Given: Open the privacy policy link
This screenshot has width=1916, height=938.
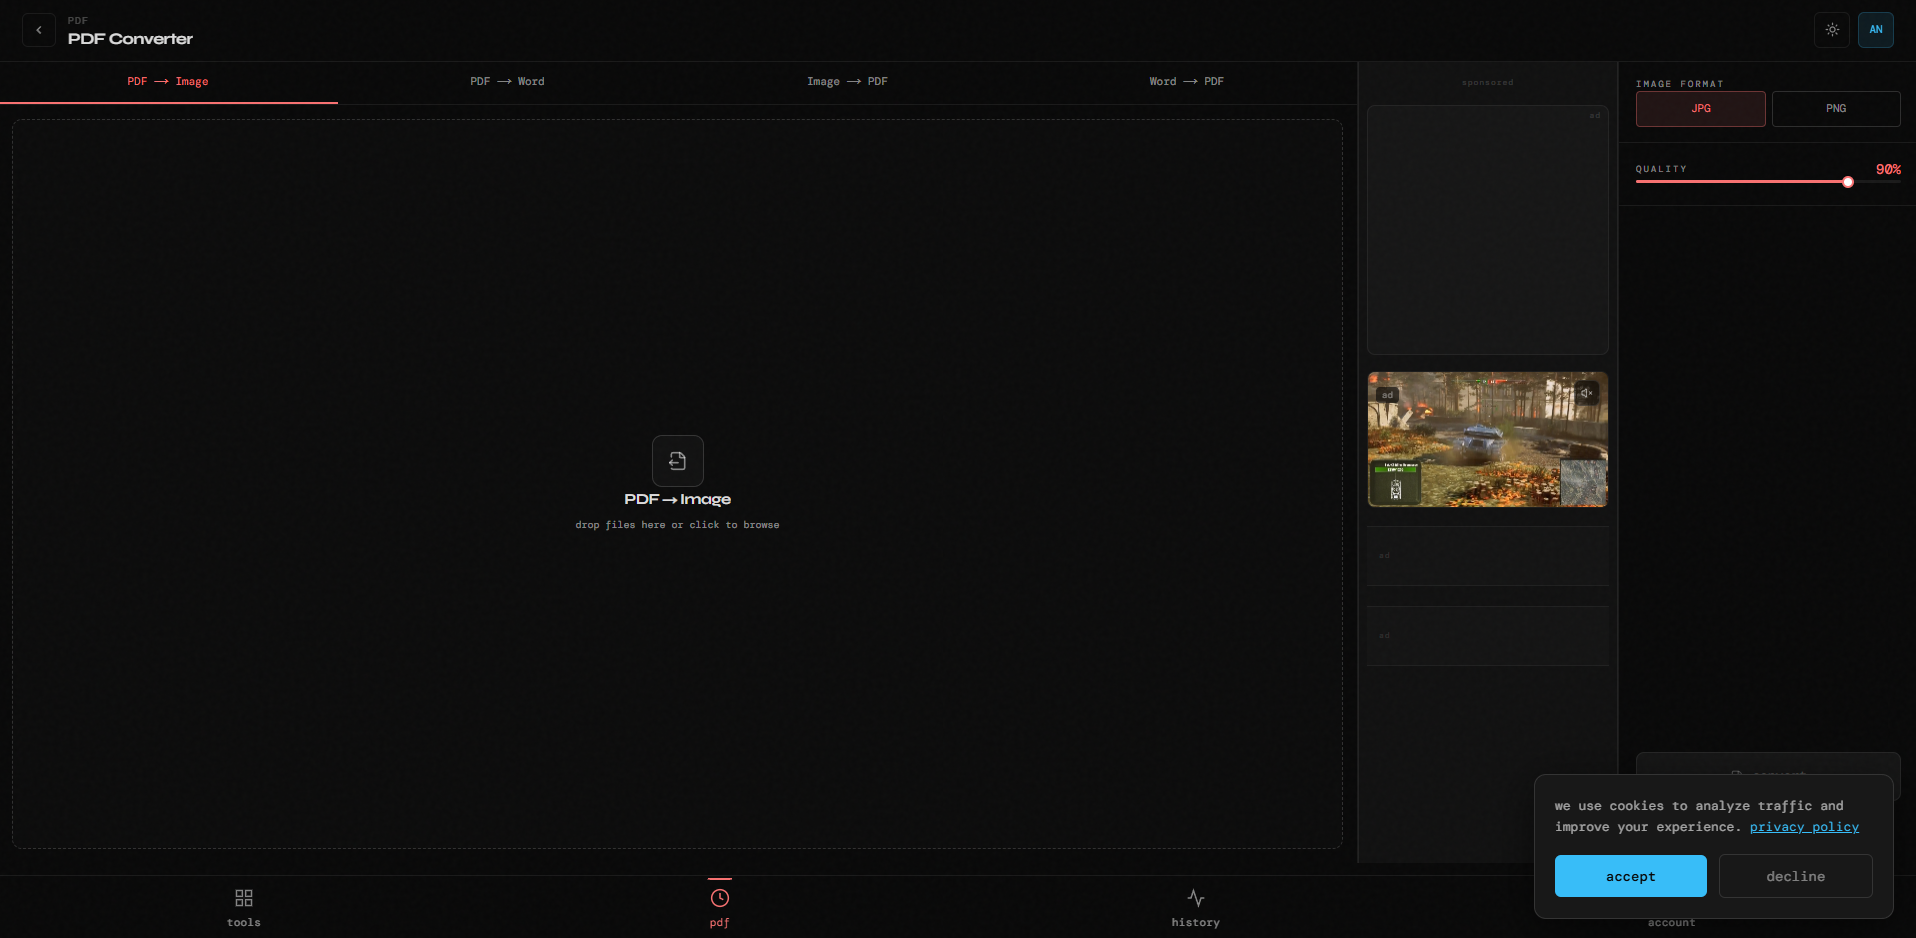Looking at the screenshot, I should pyautogui.click(x=1803, y=827).
